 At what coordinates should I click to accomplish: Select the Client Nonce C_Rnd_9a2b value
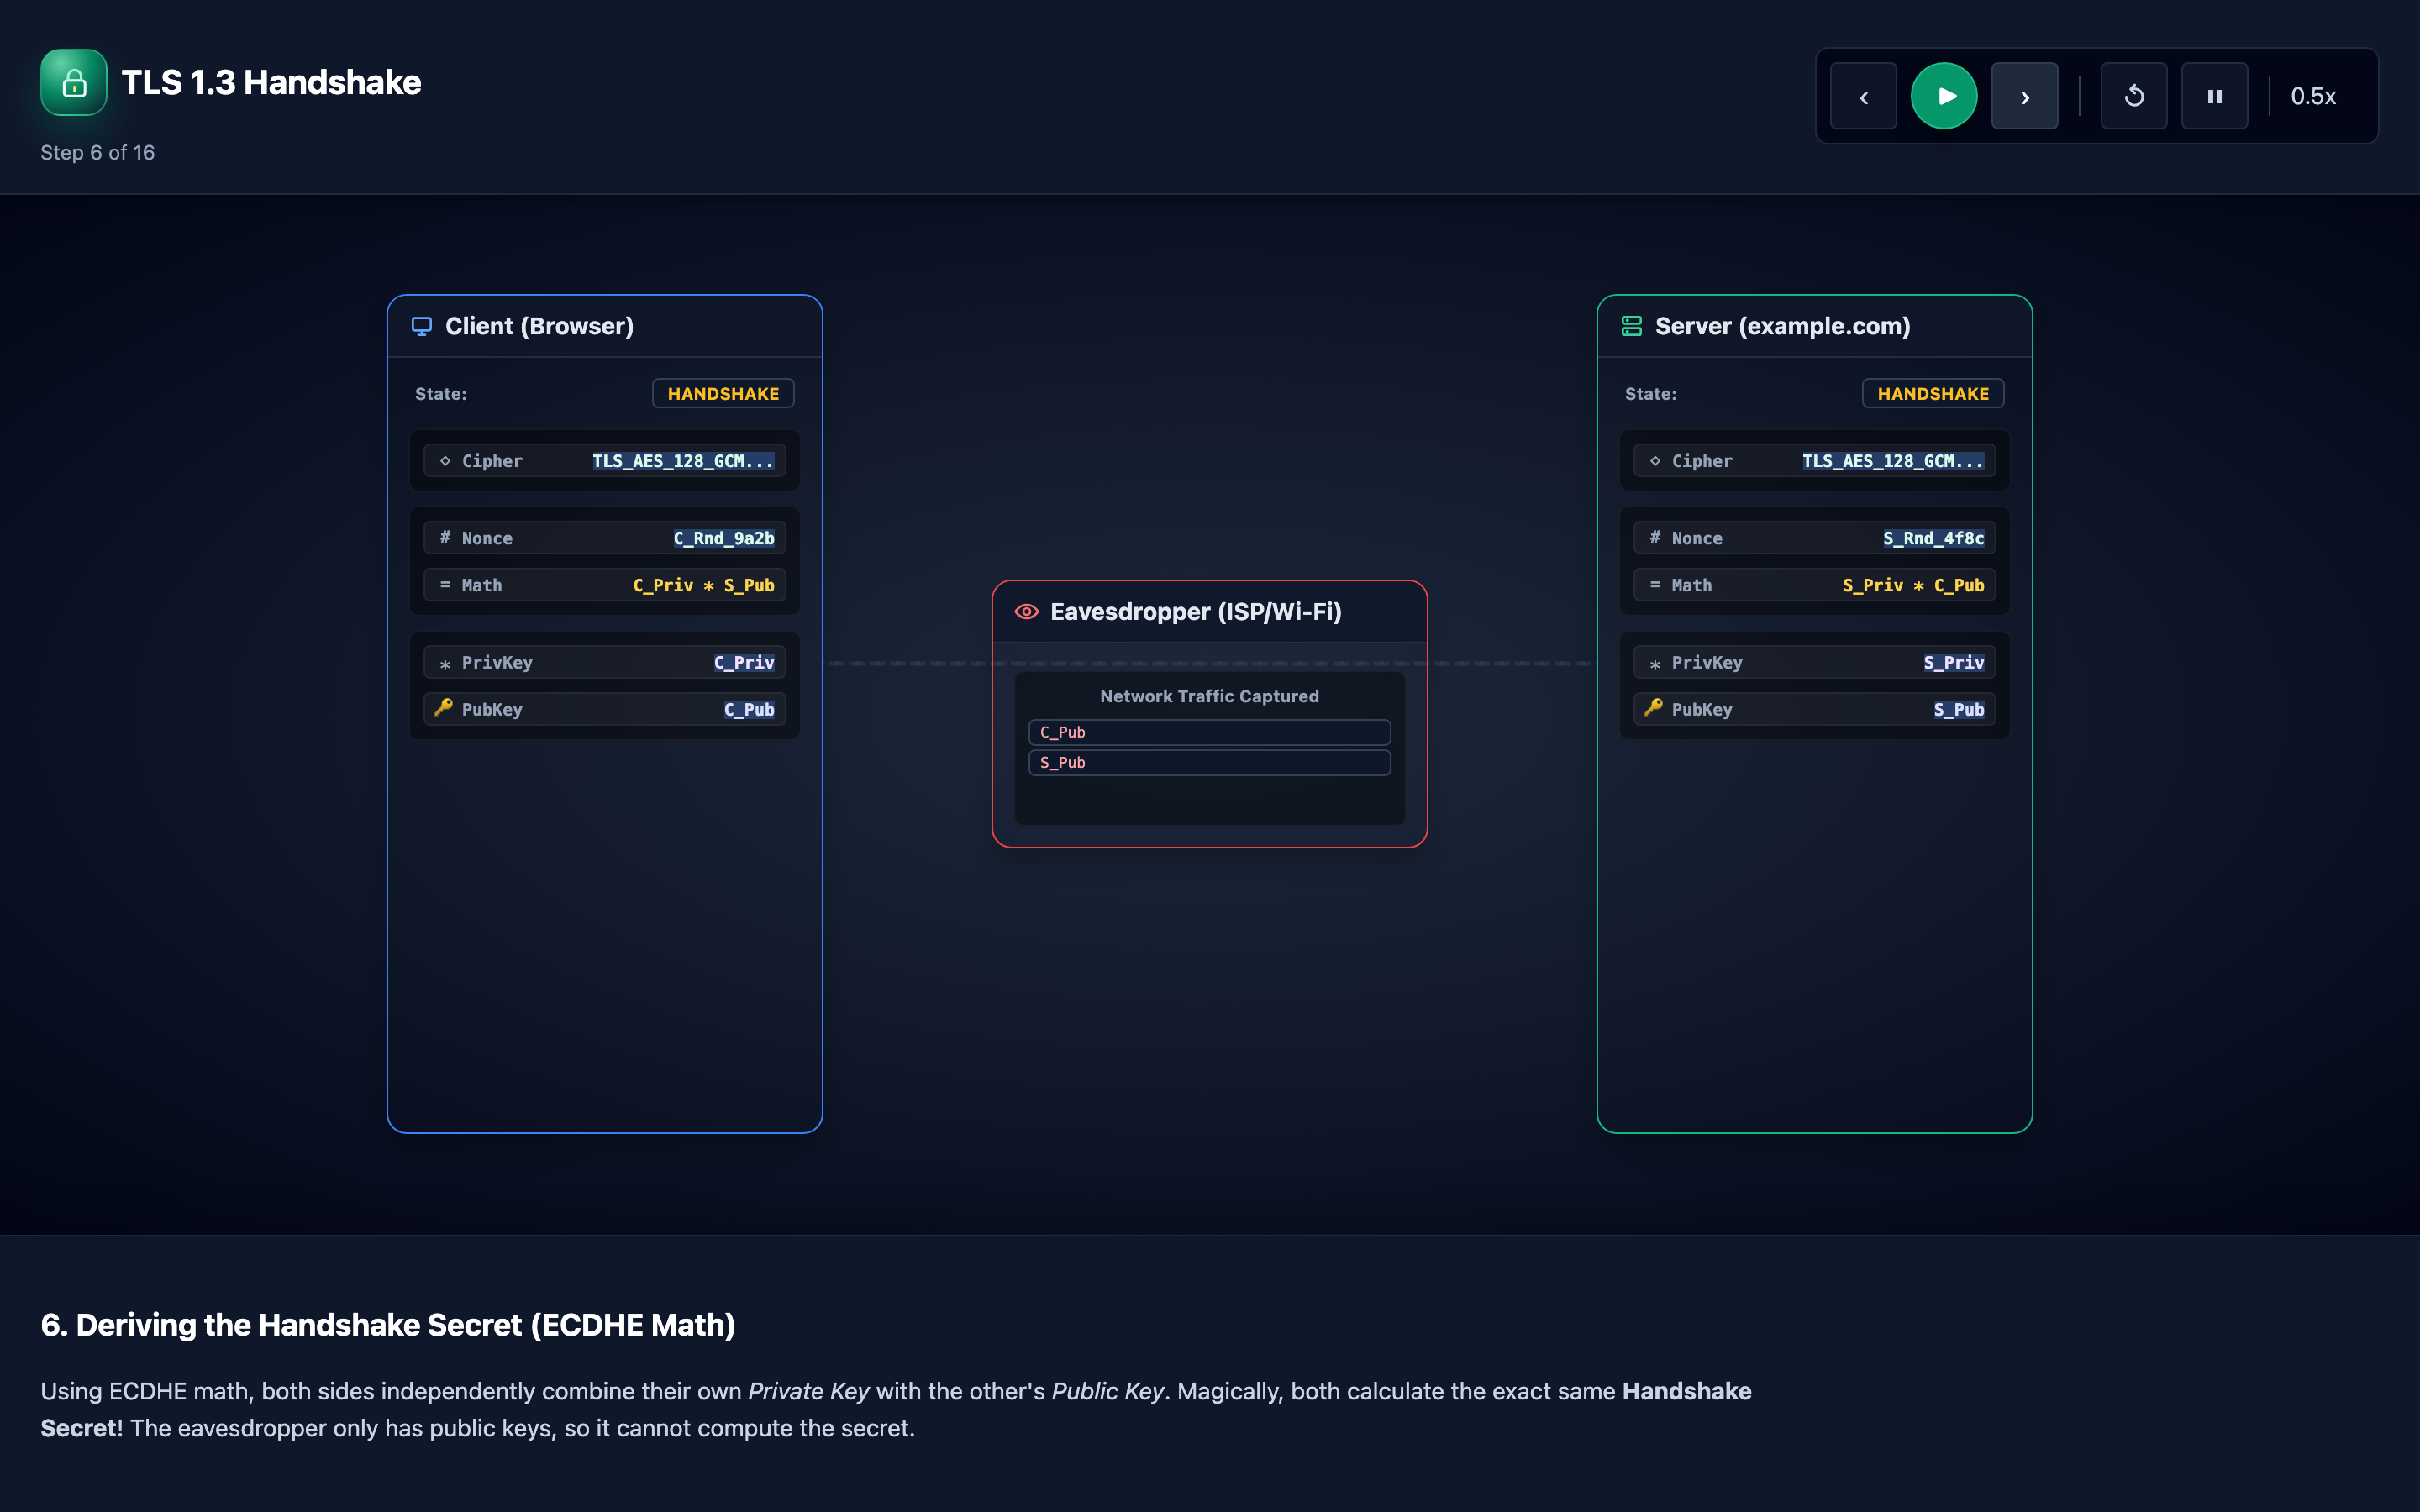[724, 538]
